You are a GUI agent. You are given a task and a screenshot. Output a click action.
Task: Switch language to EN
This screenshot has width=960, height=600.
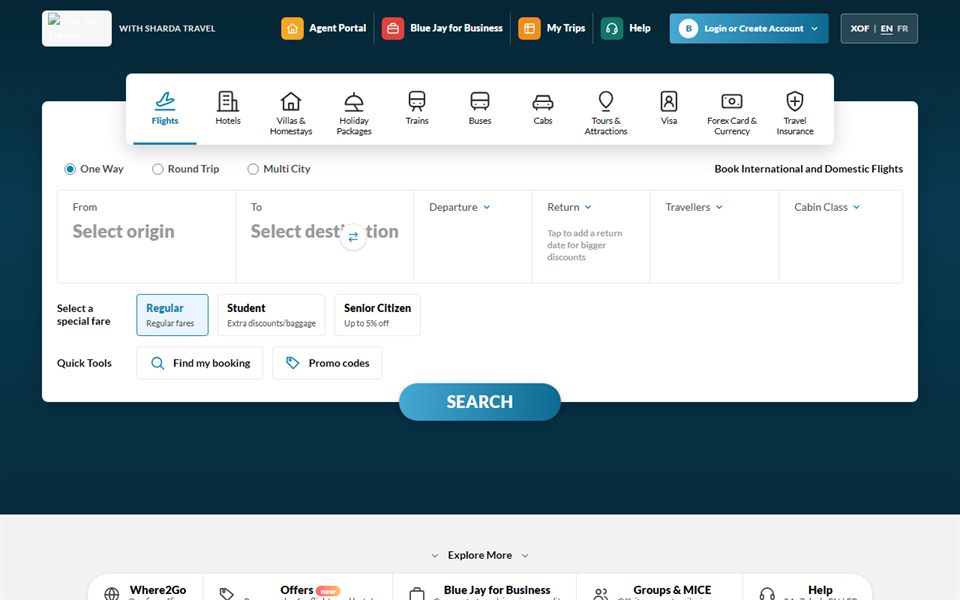point(887,29)
